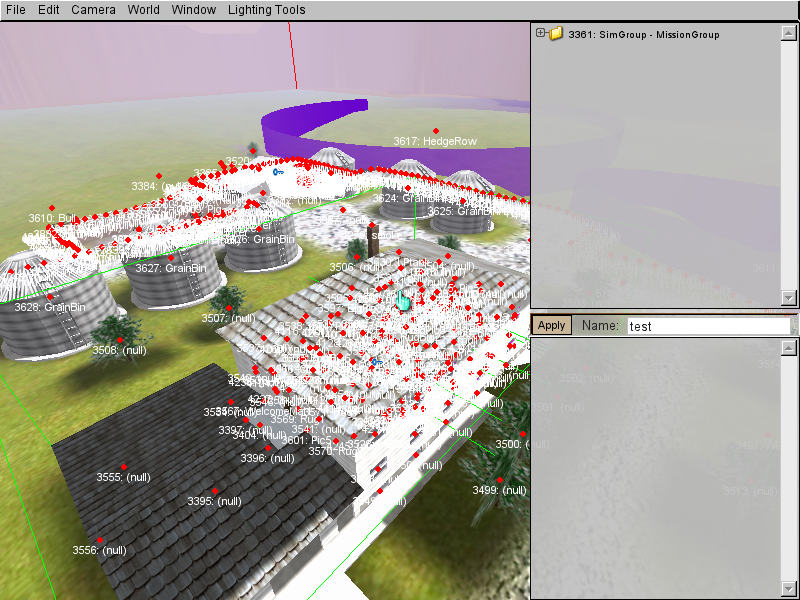Screen dimensions: 800x600
Task: Select the 3610: Bull object marker
Action: click(x=52, y=208)
